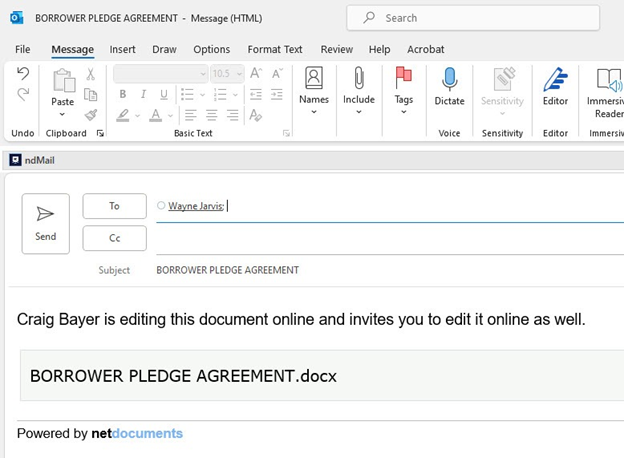Click Increase Font Size icon
Image resolution: width=624 pixels, height=458 pixels.
click(256, 73)
